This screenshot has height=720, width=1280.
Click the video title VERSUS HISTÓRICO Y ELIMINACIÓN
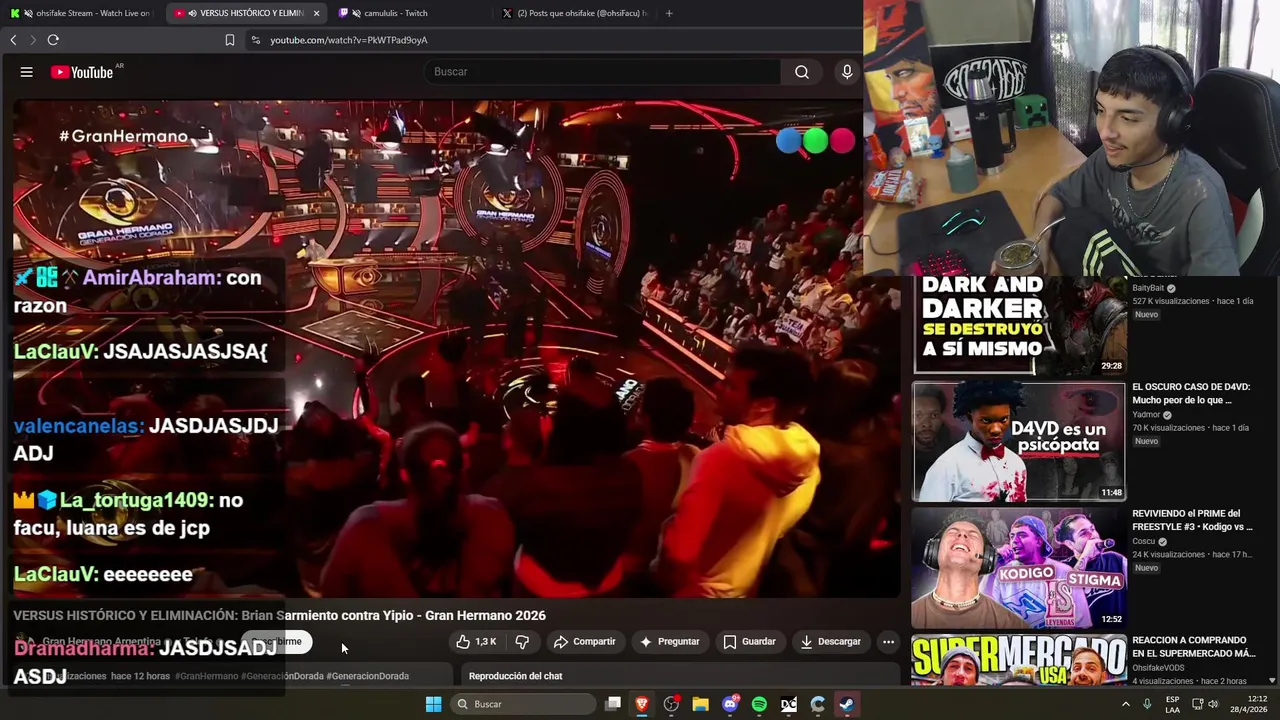[x=279, y=615]
